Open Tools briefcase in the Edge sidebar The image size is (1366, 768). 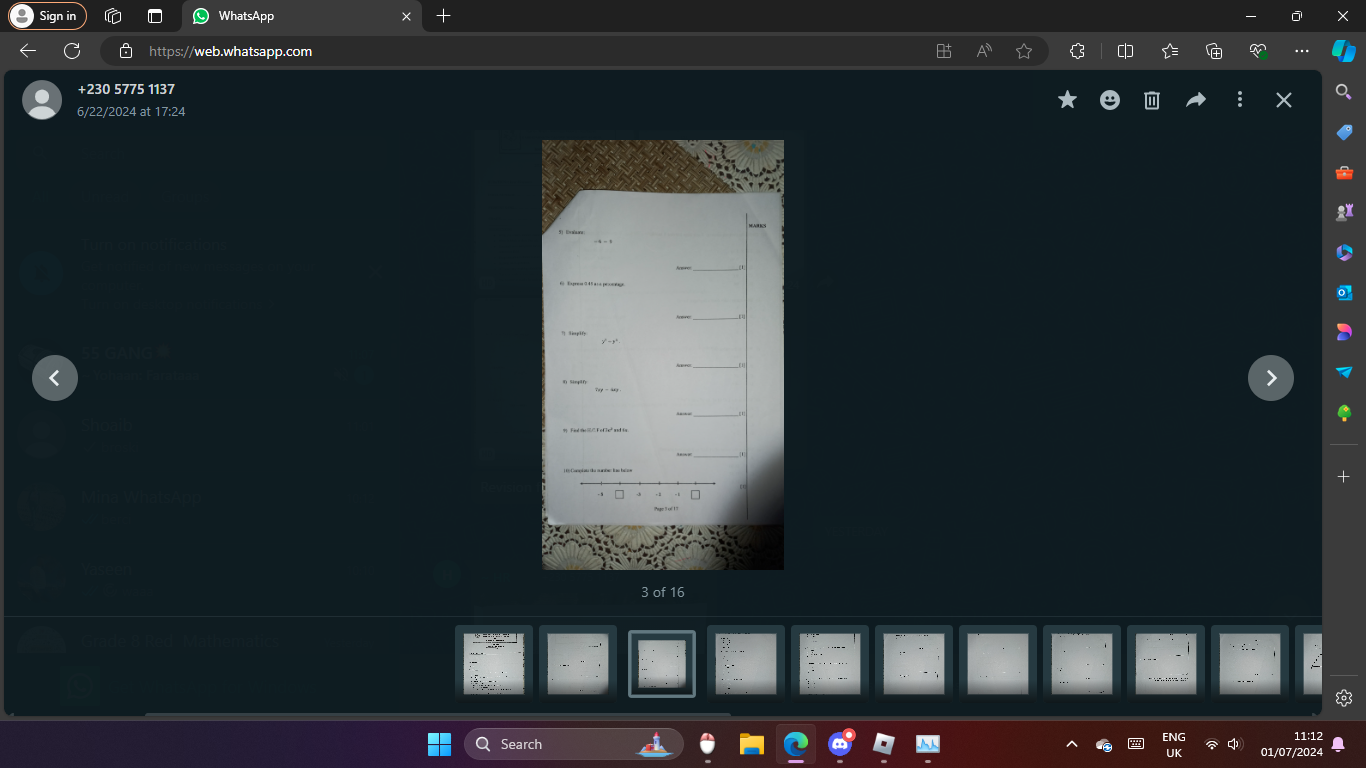click(x=1344, y=173)
